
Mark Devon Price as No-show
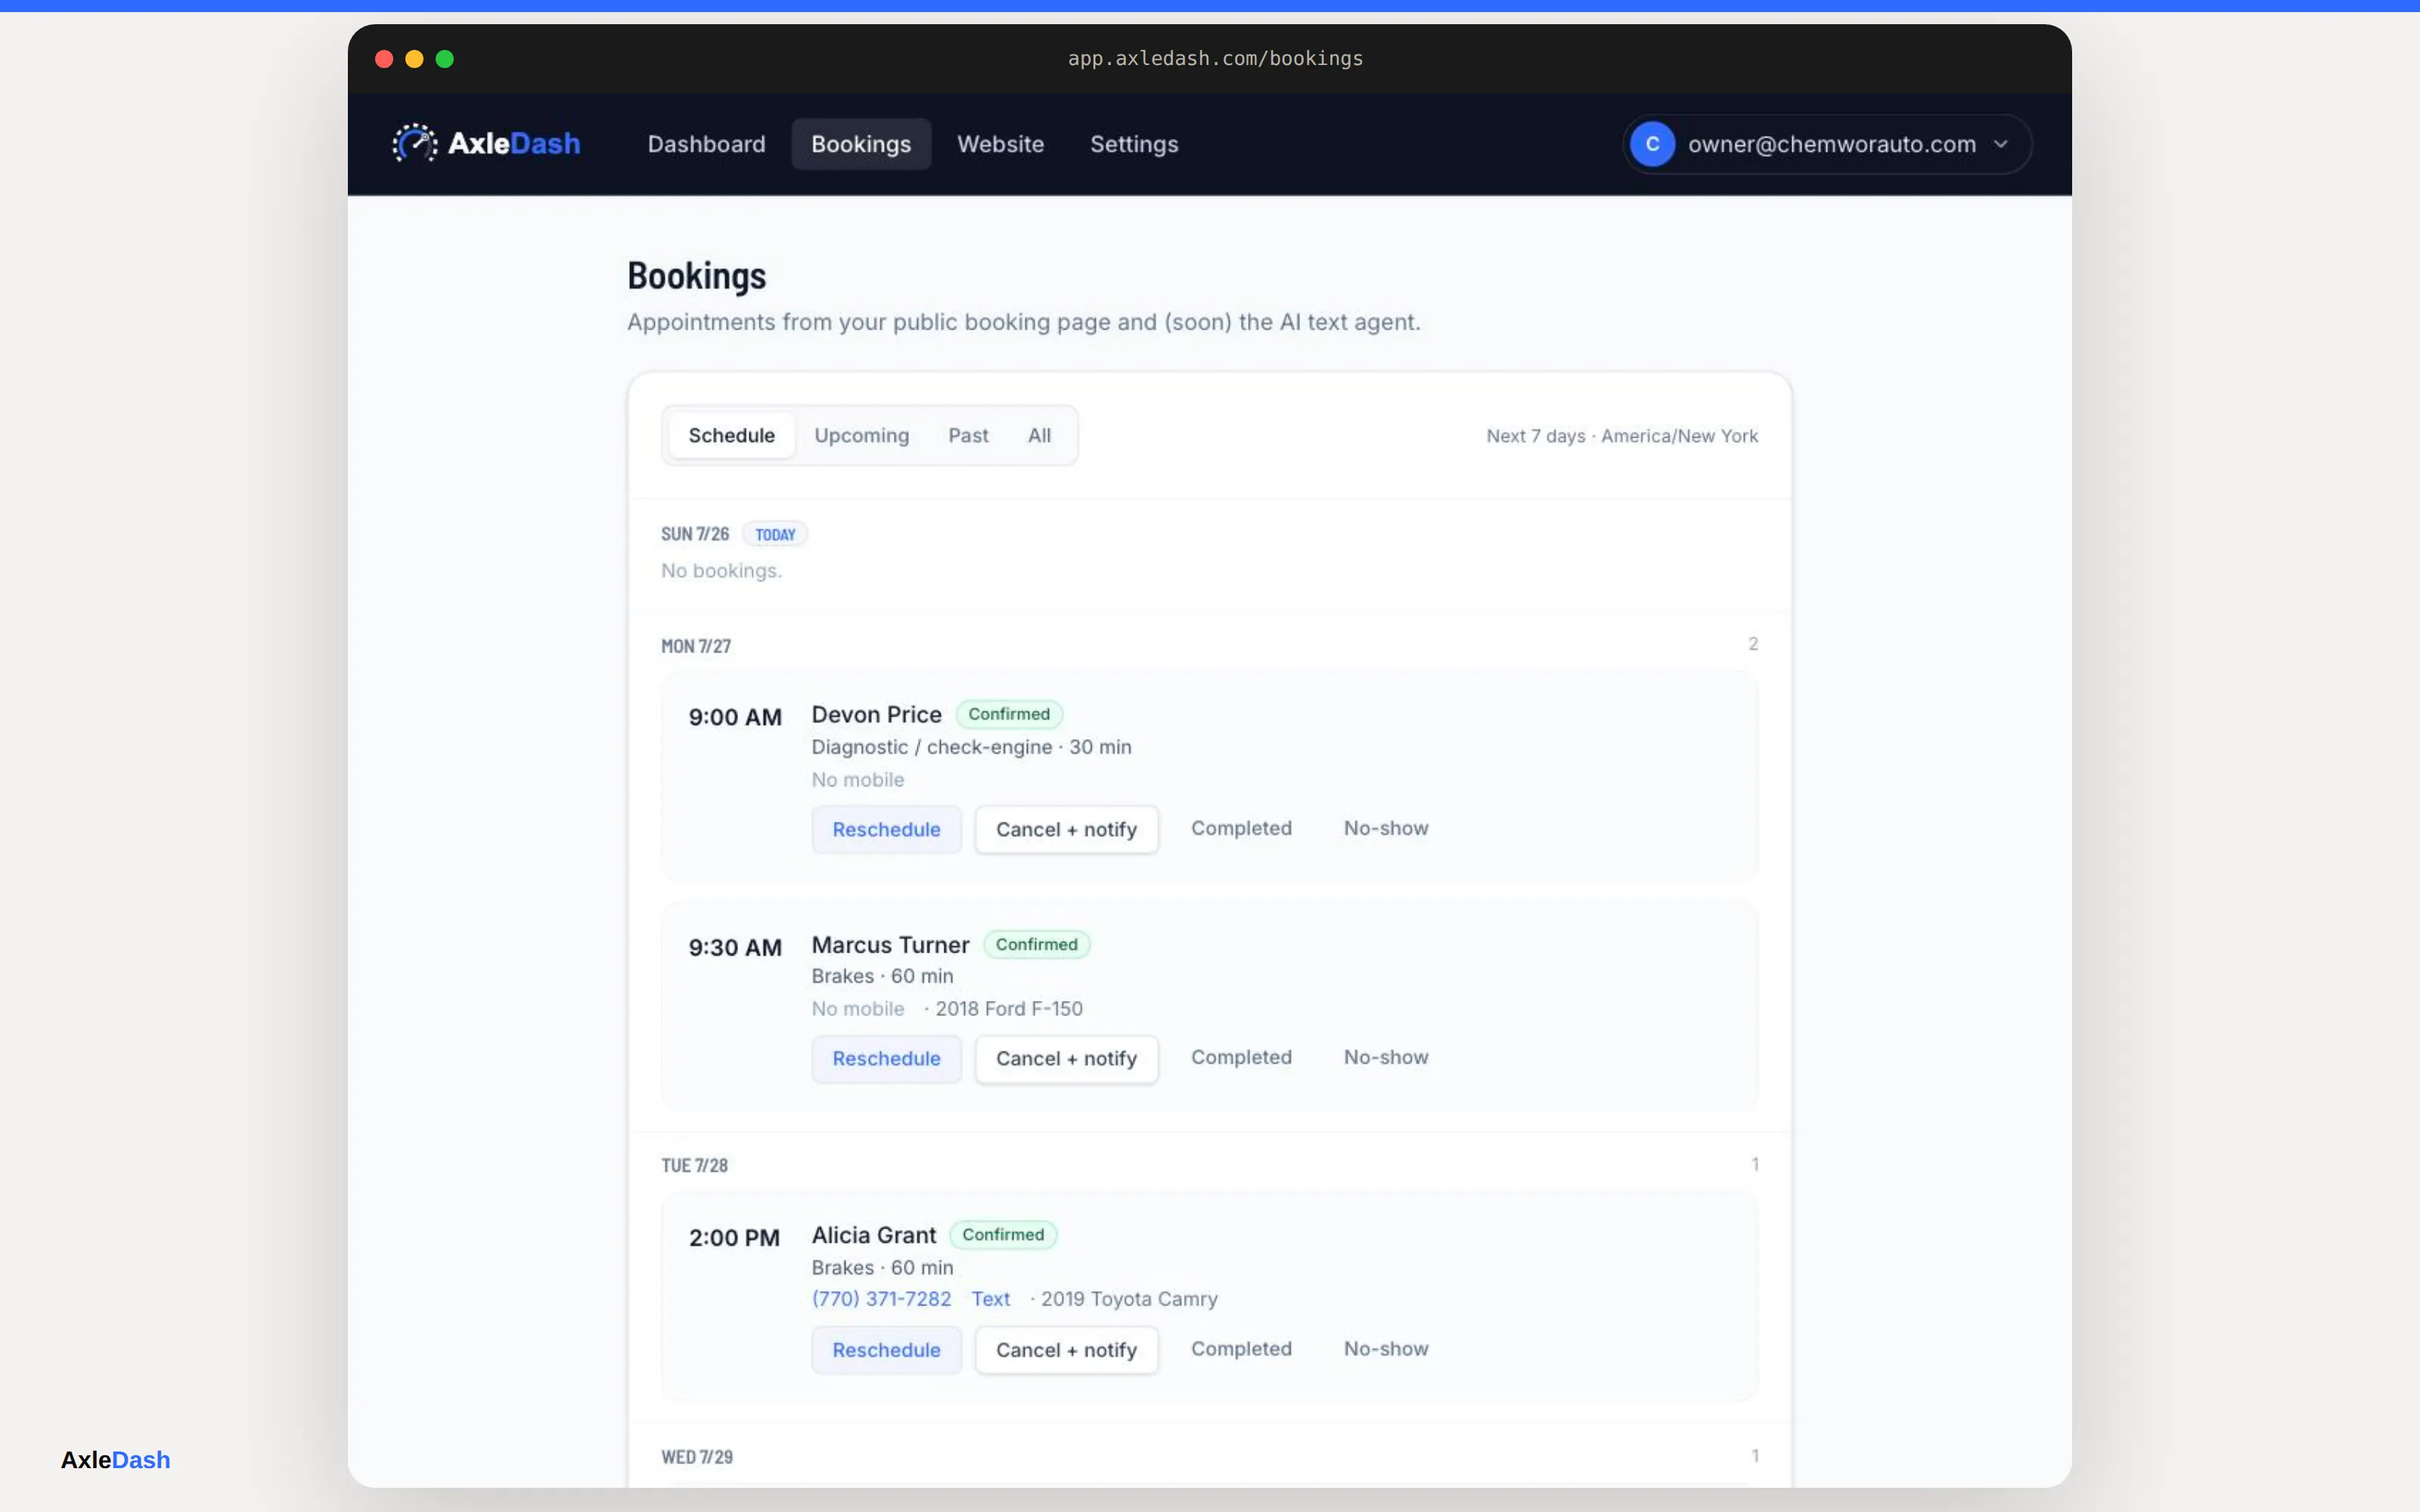tap(1386, 828)
